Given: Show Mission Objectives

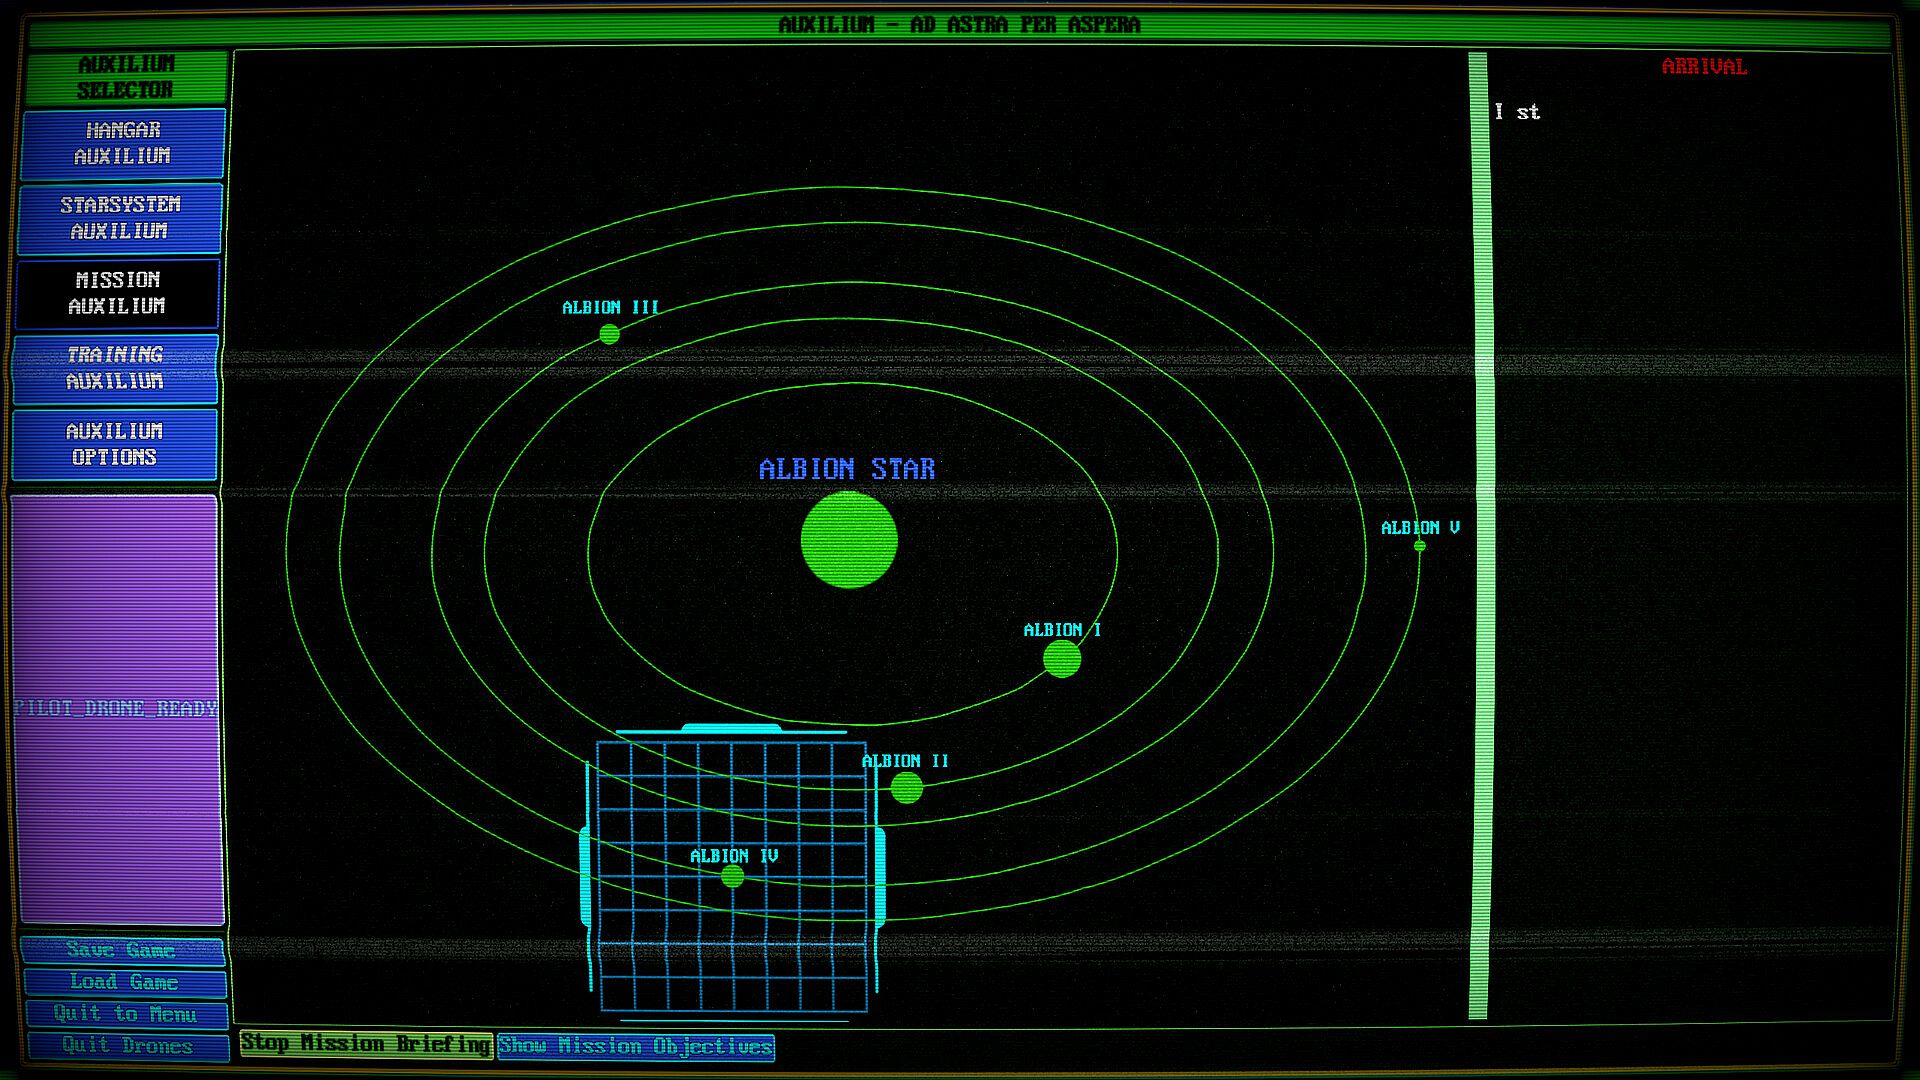Looking at the screenshot, I should pos(636,1046).
